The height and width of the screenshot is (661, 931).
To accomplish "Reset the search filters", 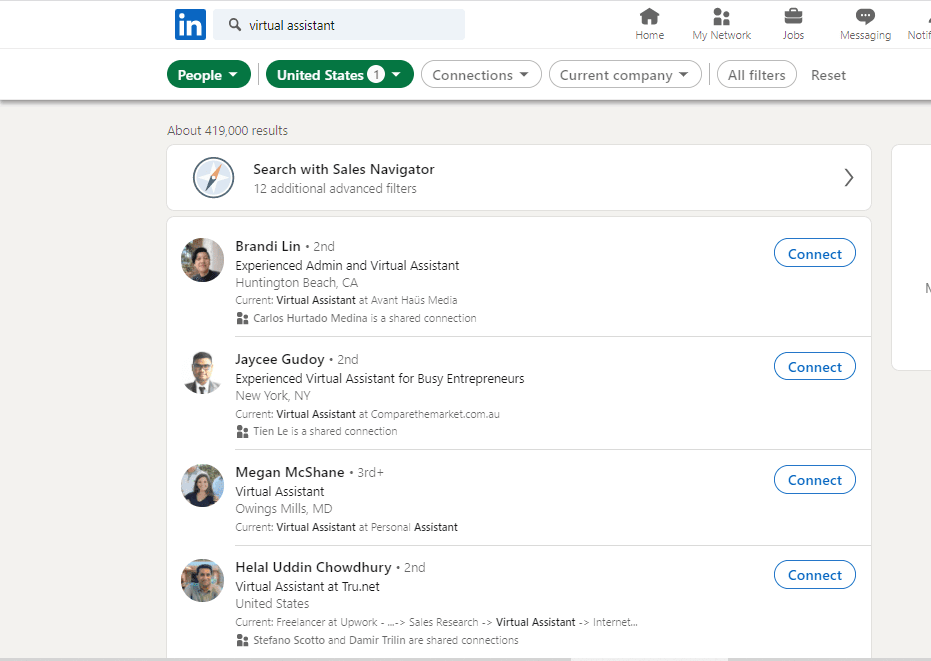I will [828, 75].
